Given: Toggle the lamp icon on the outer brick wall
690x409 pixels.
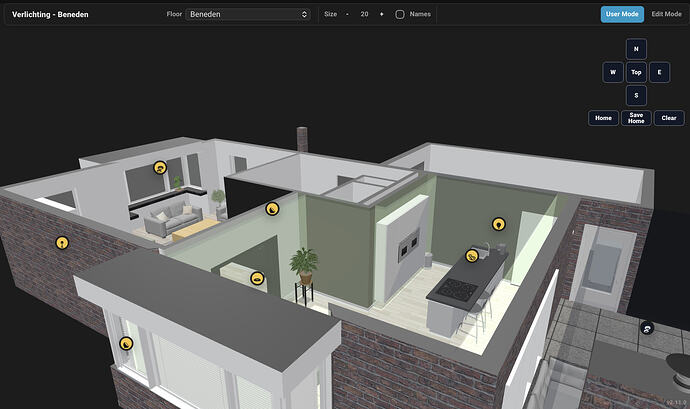Looking at the screenshot, I should pyautogui.click(x=62, y=243).
